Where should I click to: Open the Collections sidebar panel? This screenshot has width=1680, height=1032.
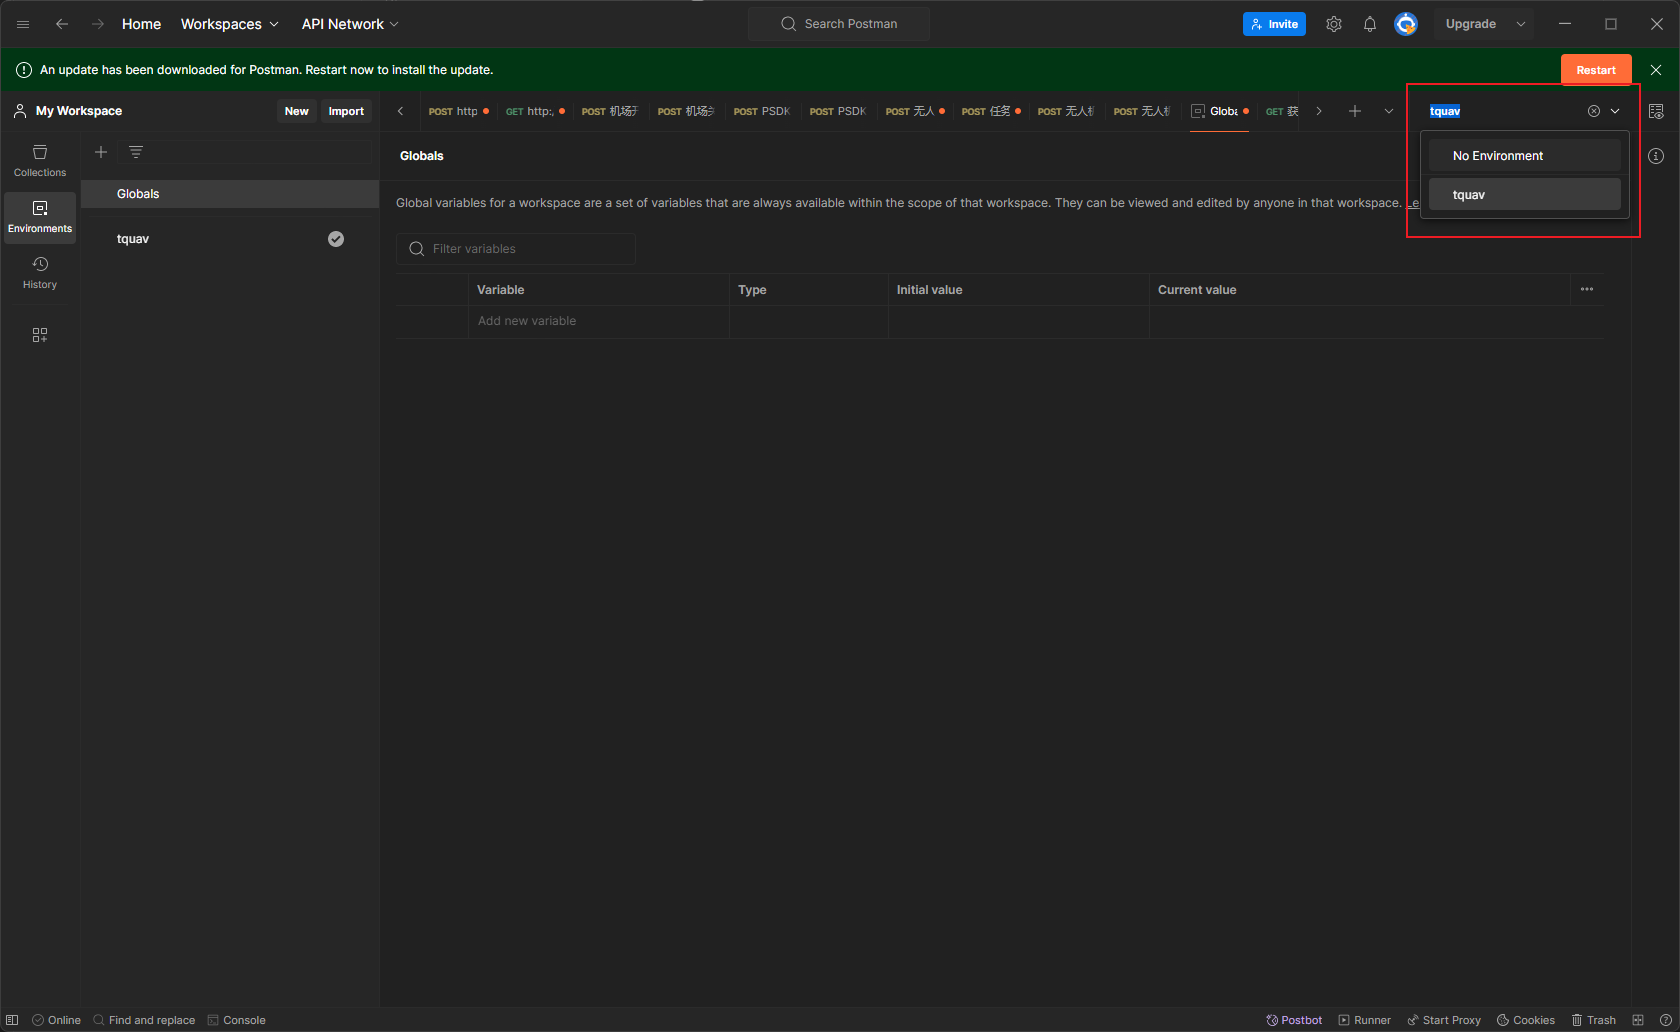(x=40, y=161)
